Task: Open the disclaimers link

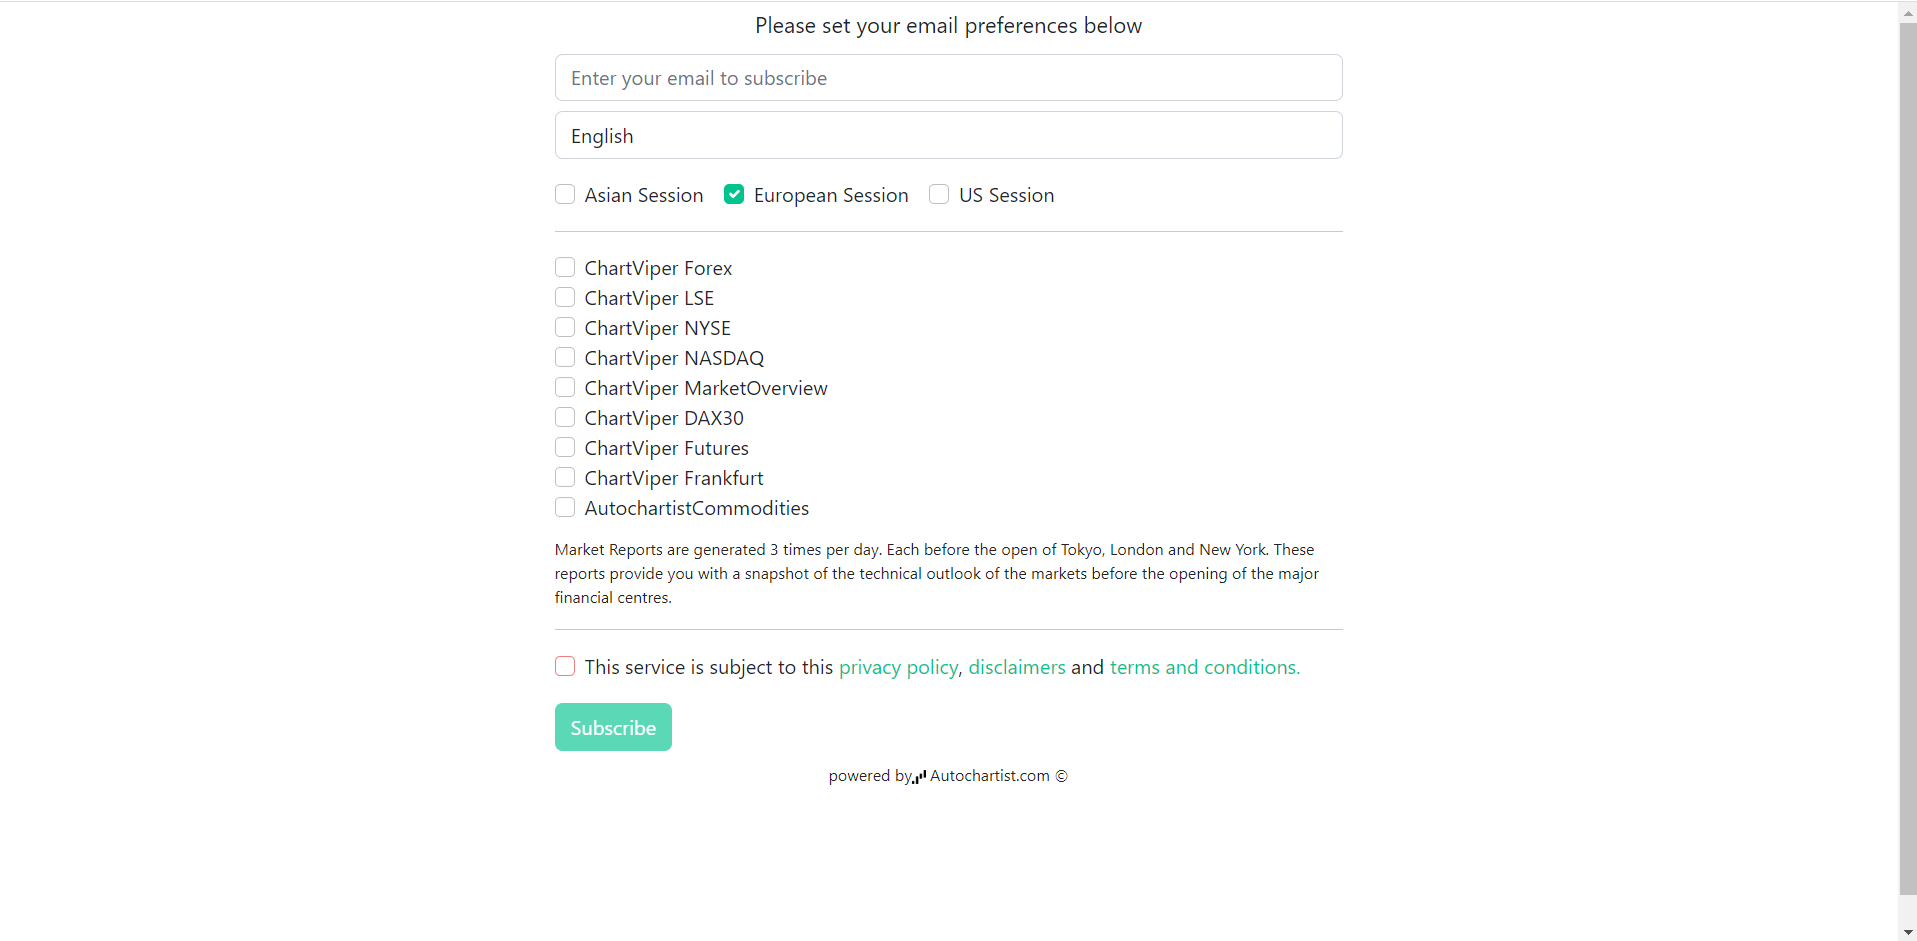Action: (x=1017, y=667)
